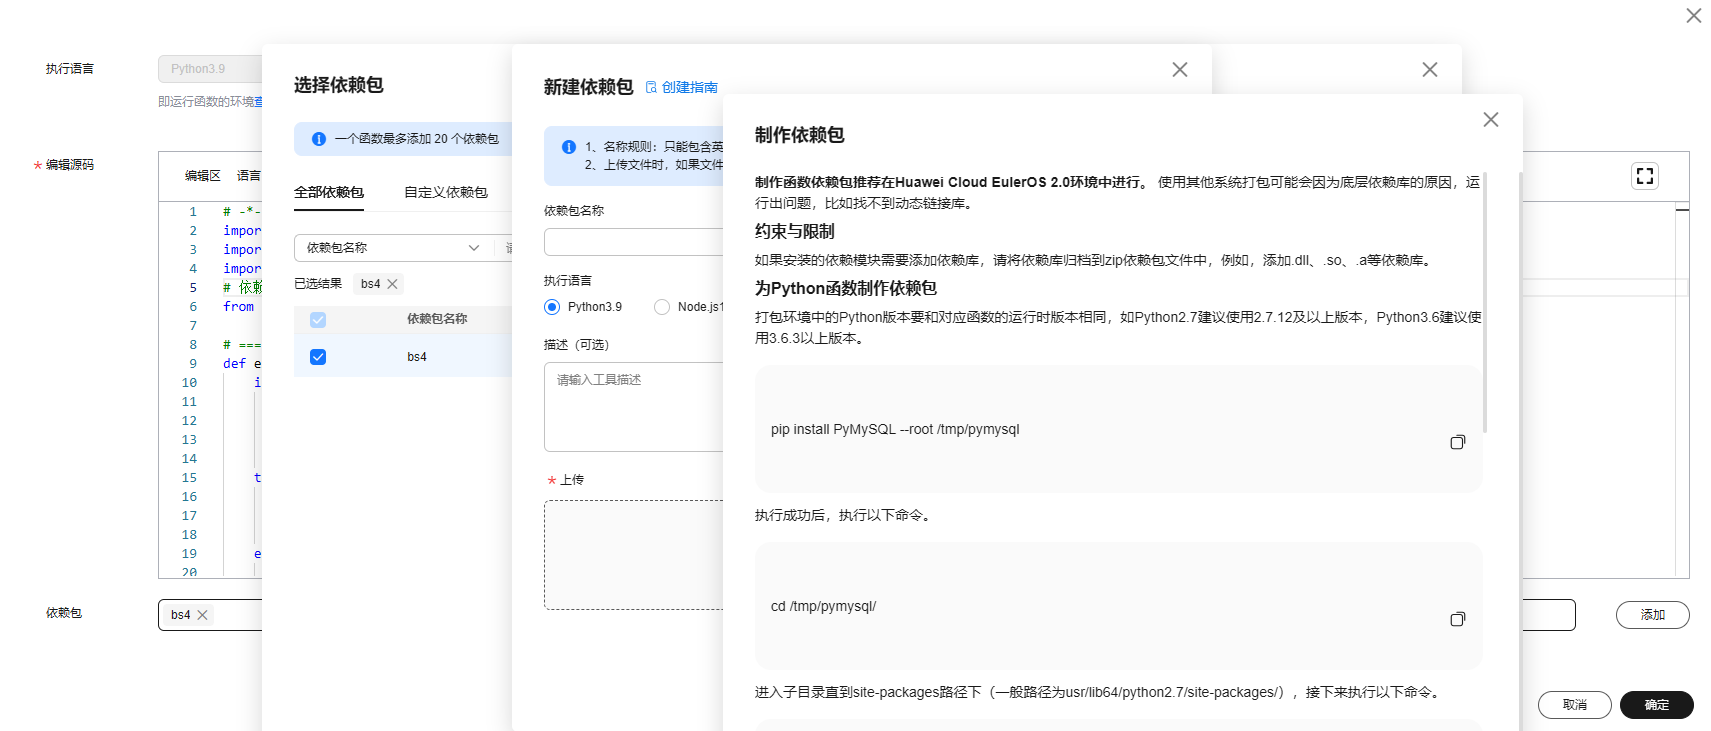Close the 制作依赖包 guide panel

(1490, 119)
